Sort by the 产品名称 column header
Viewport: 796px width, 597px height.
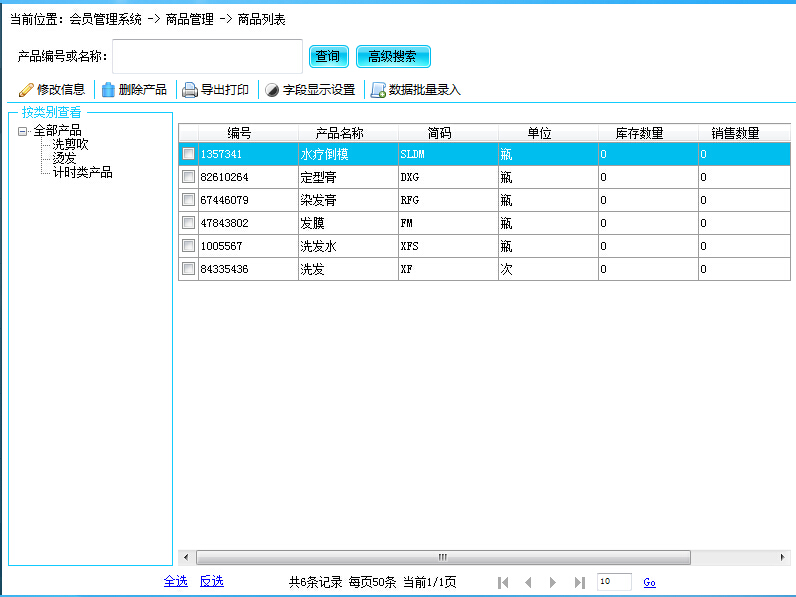pos(339,133)
